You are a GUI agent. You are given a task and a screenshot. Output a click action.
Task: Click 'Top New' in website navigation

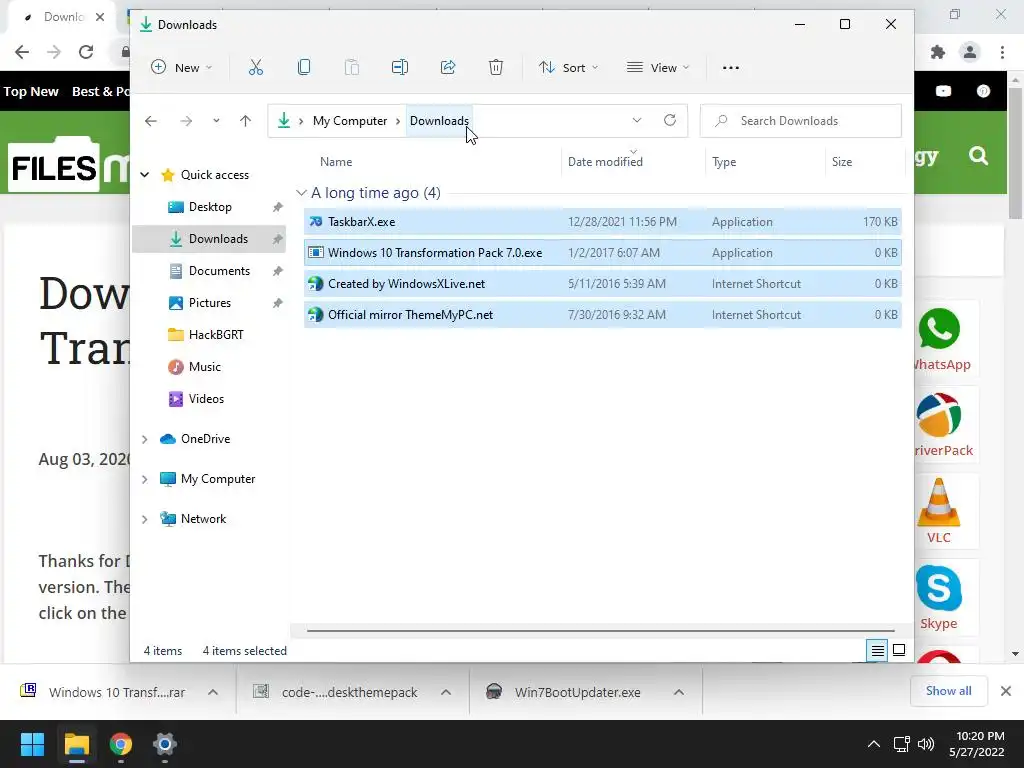coord(31,91)
